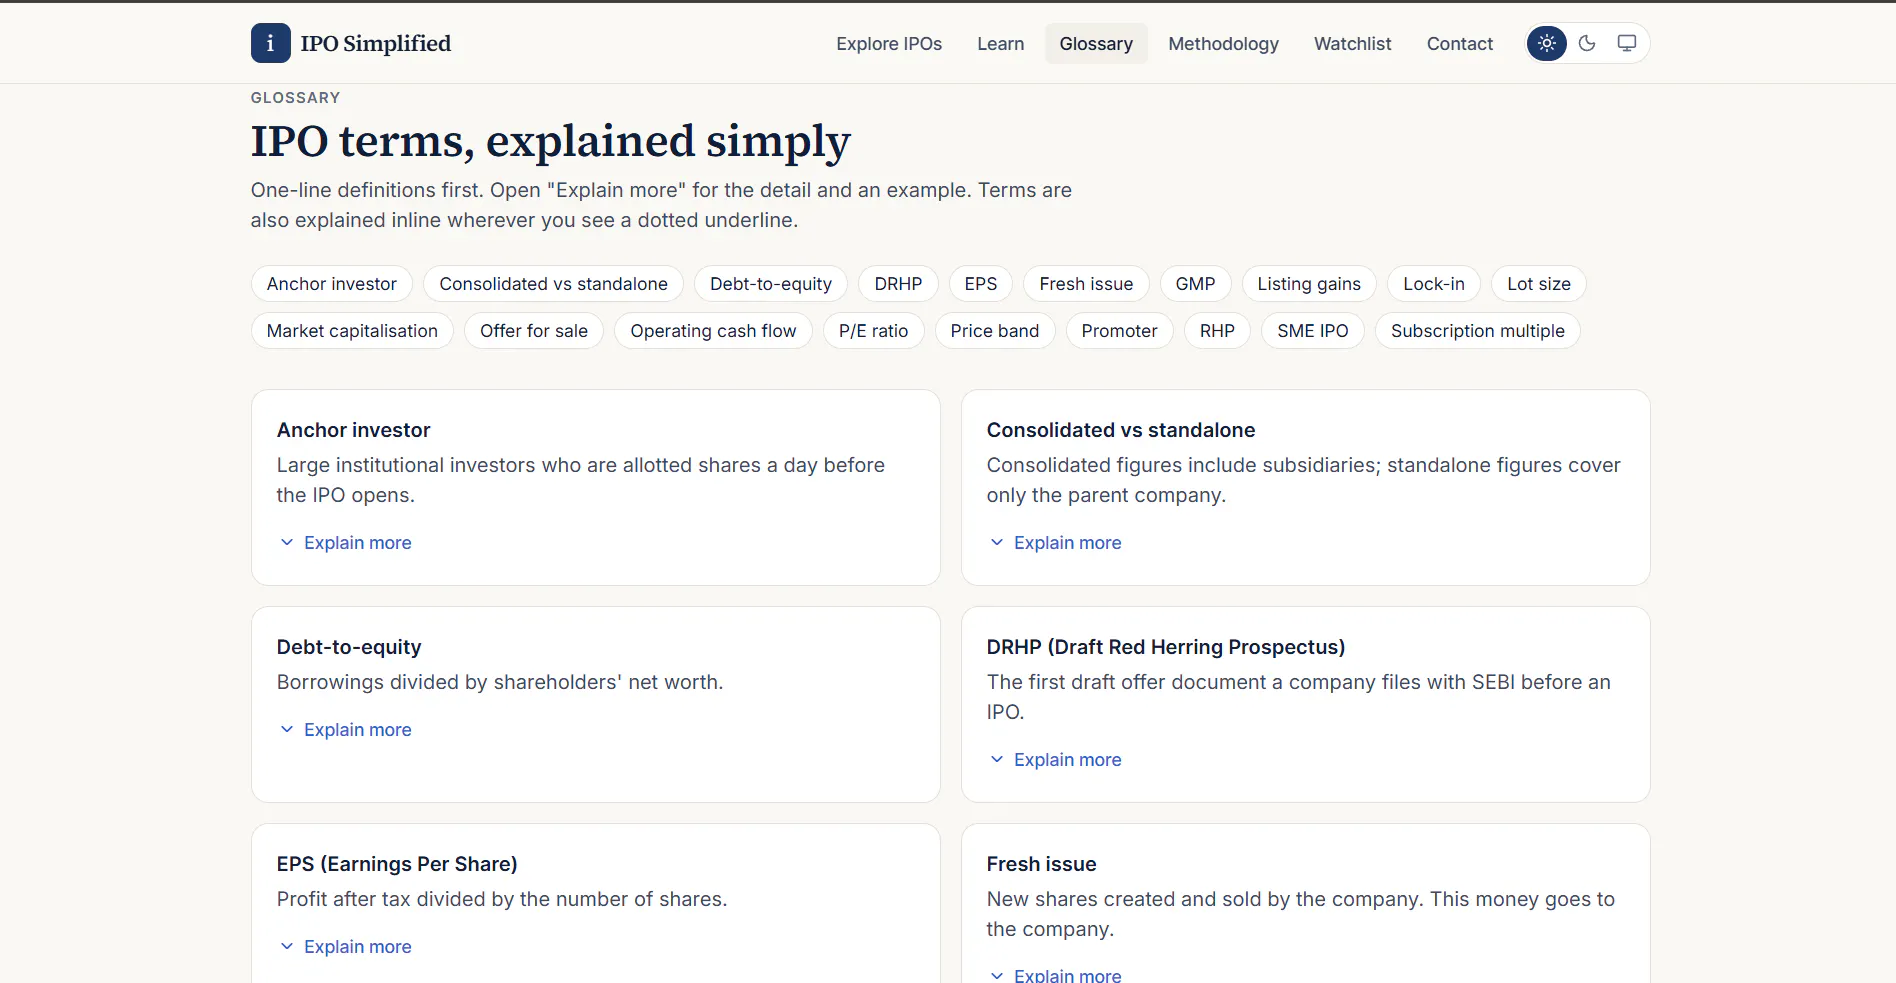Select Operating cash flow chip

tap(713, 331)
